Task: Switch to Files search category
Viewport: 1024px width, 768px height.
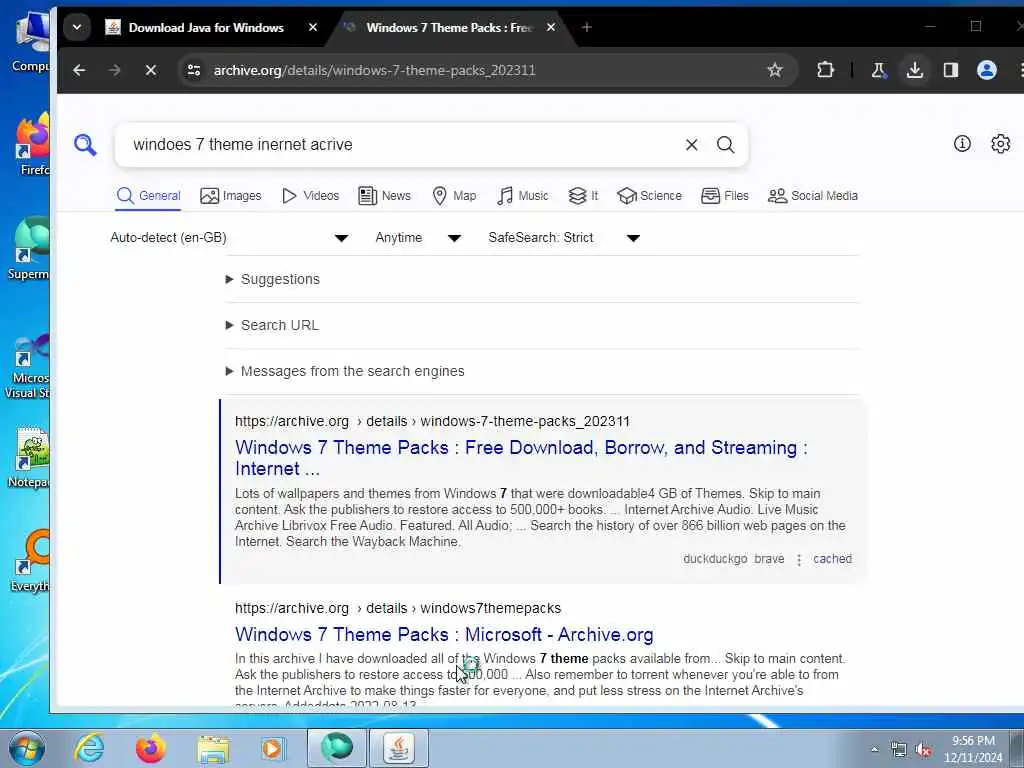Action: [725, 195]
